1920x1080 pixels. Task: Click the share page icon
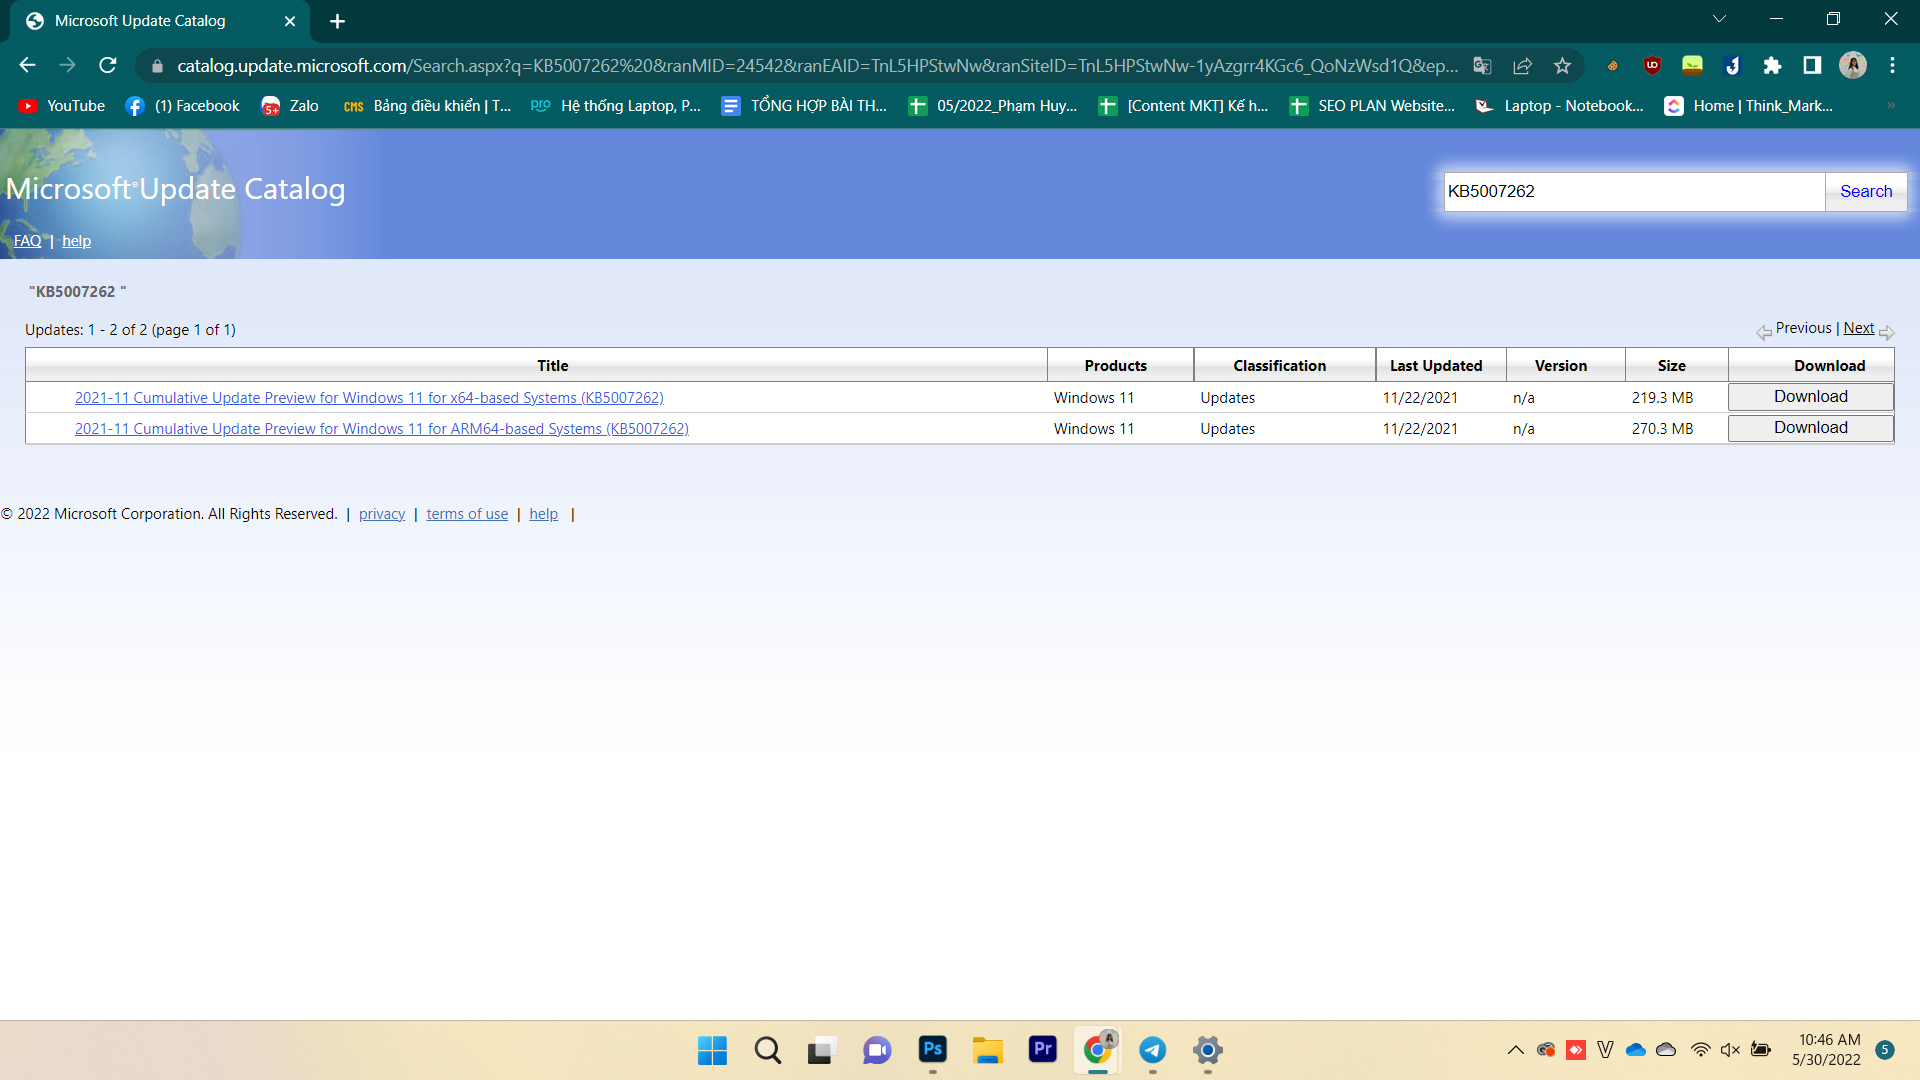pos(1522,66)
